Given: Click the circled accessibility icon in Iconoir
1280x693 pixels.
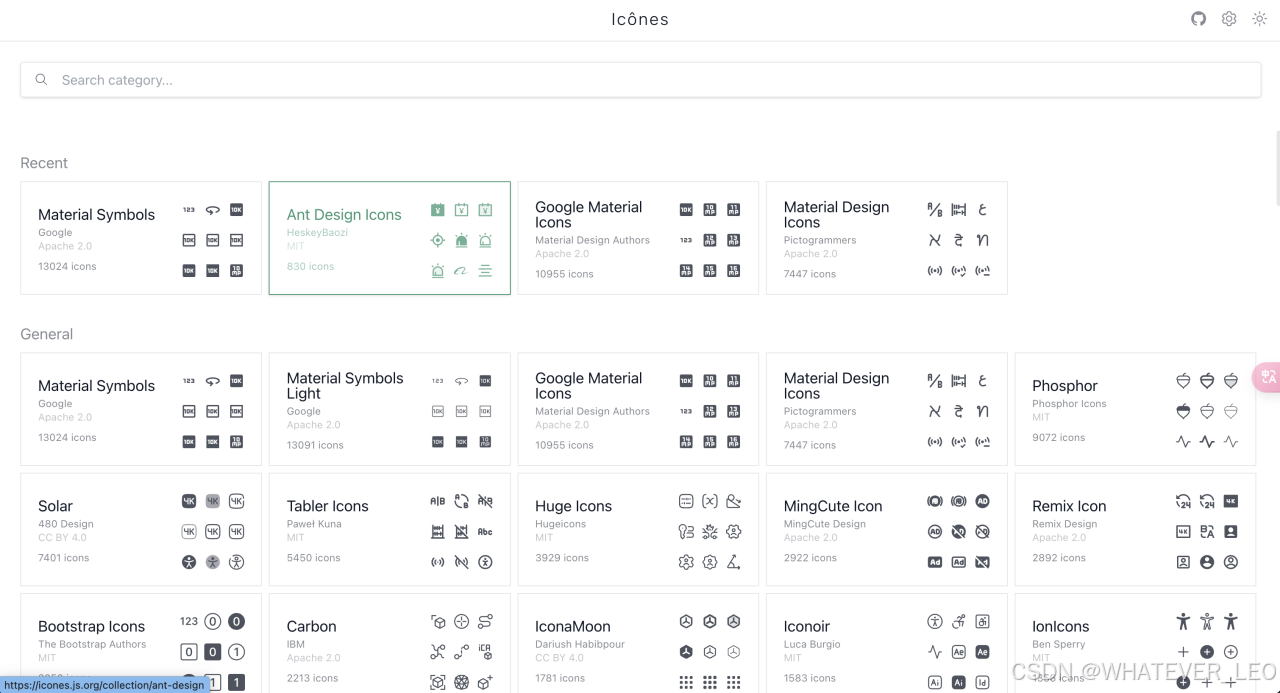Looking at the screenshot, I should pyautogui.click(x=935, y=622).
